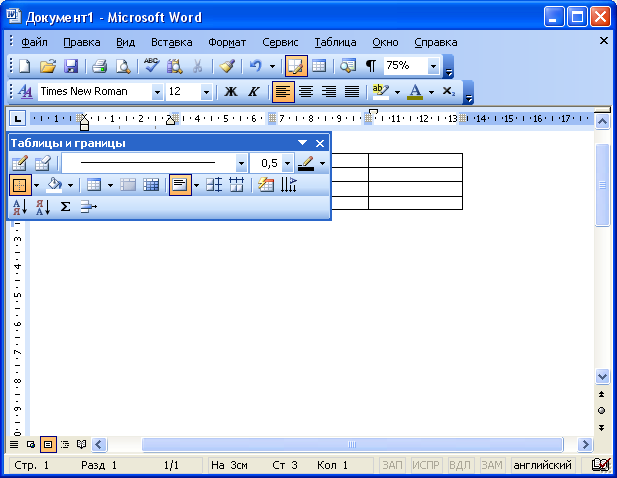Open the font name dropdown Times New Roman

(x=157, y=92)
